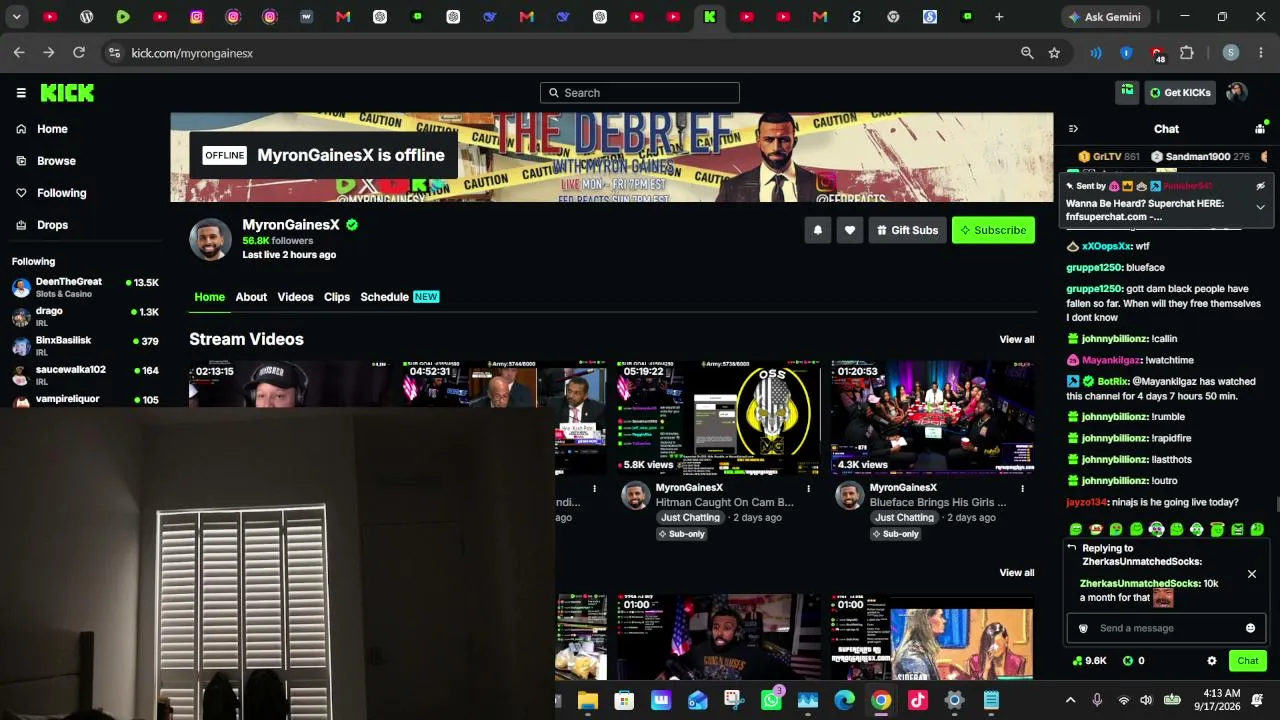This screenshot has width=1280, height=720.
Task: Hide the pinned Superchat message
Action: tap(1260, 186)
